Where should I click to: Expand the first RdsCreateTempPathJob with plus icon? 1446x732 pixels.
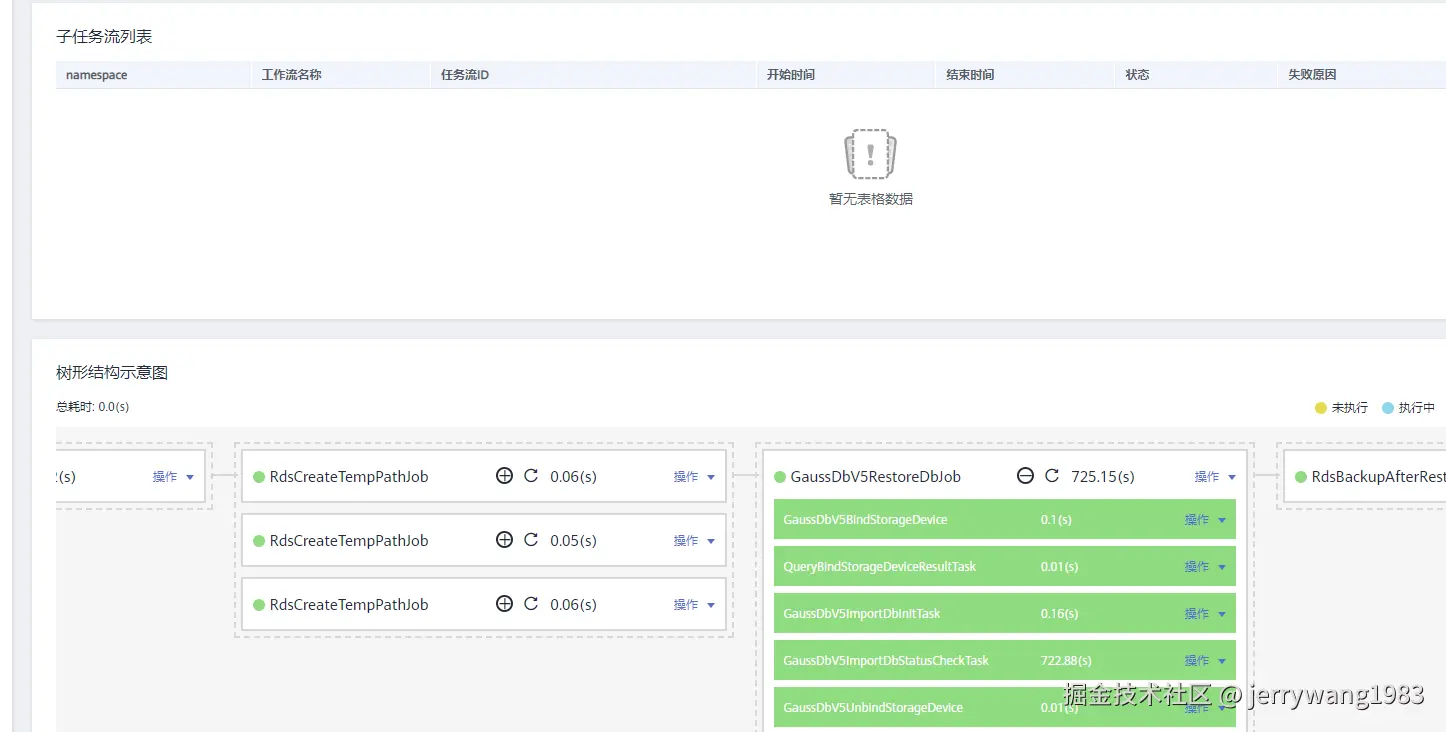pos(504,476)
